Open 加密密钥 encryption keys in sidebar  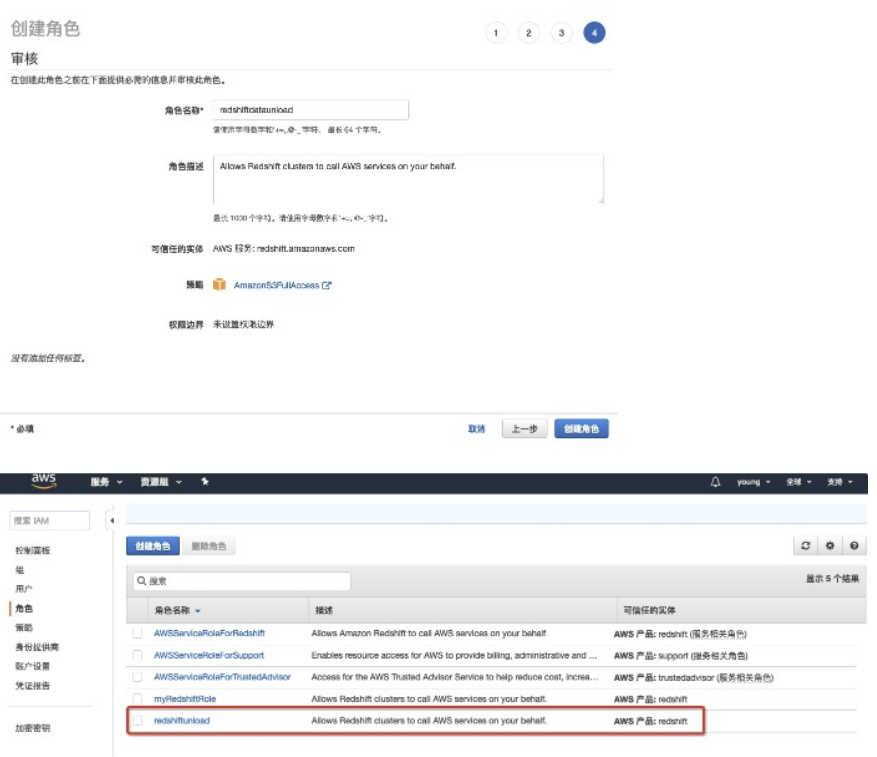tap(32, 728)
